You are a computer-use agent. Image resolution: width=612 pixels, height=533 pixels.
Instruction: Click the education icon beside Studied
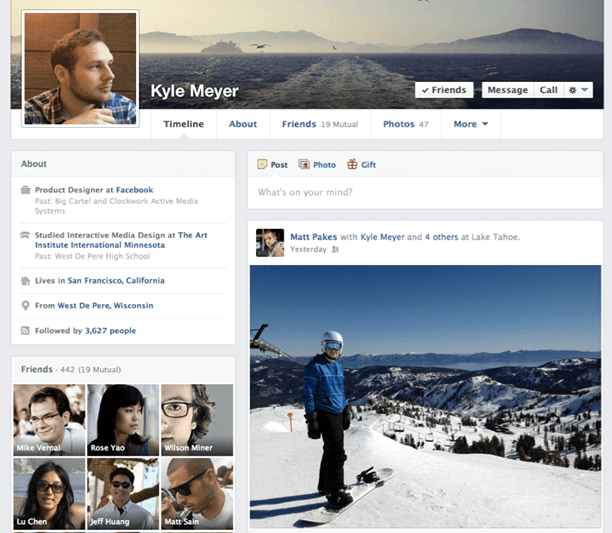tap(25, 235)
